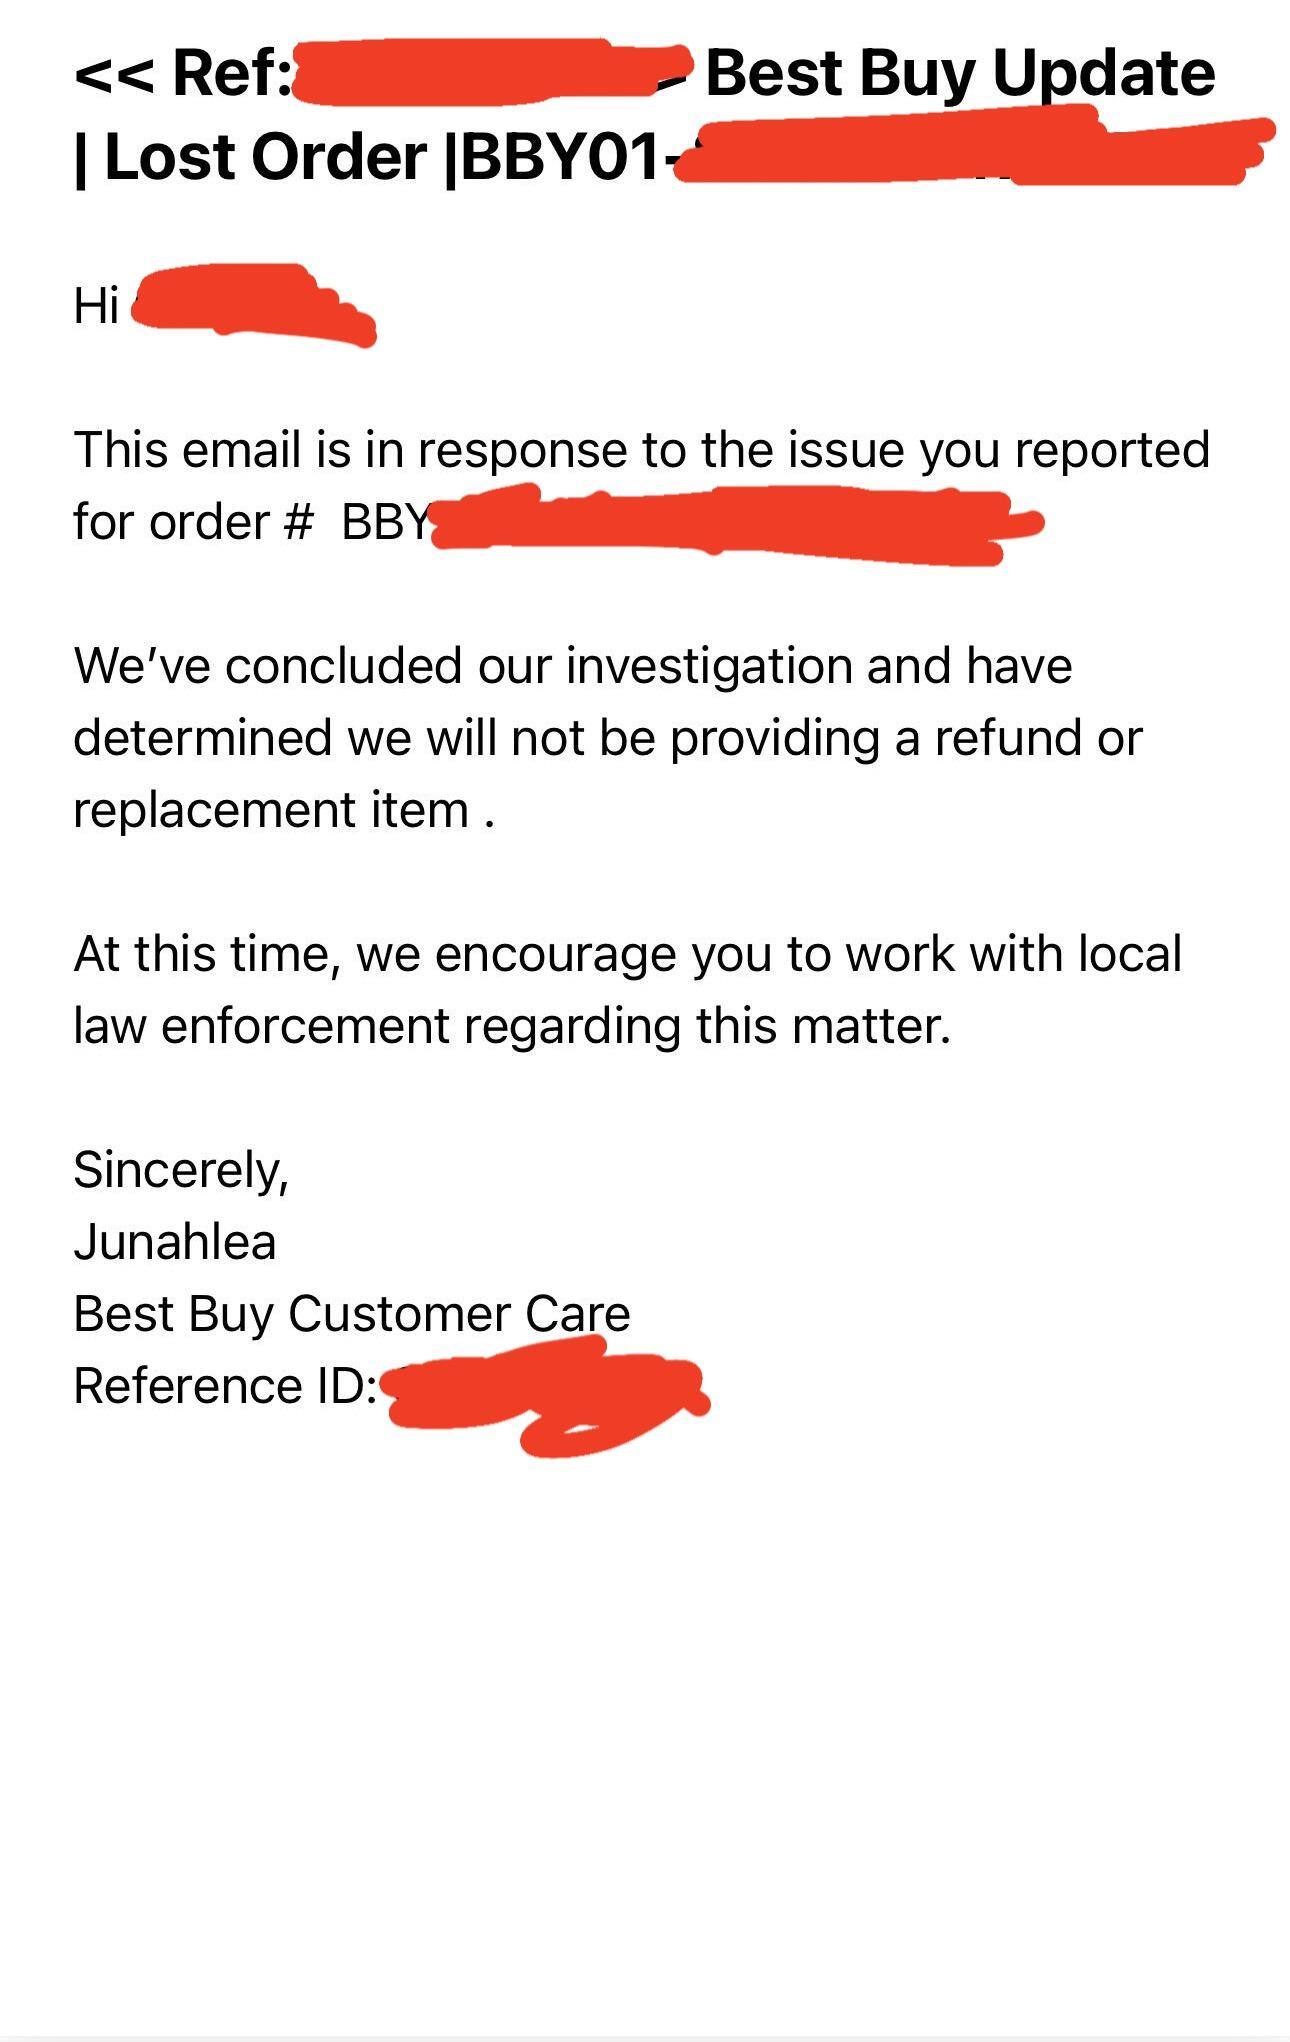Click the "Reference ID:" label
This screenshot has width=1290, height=2042.
pyautogui.click(x=224, y=1386)
